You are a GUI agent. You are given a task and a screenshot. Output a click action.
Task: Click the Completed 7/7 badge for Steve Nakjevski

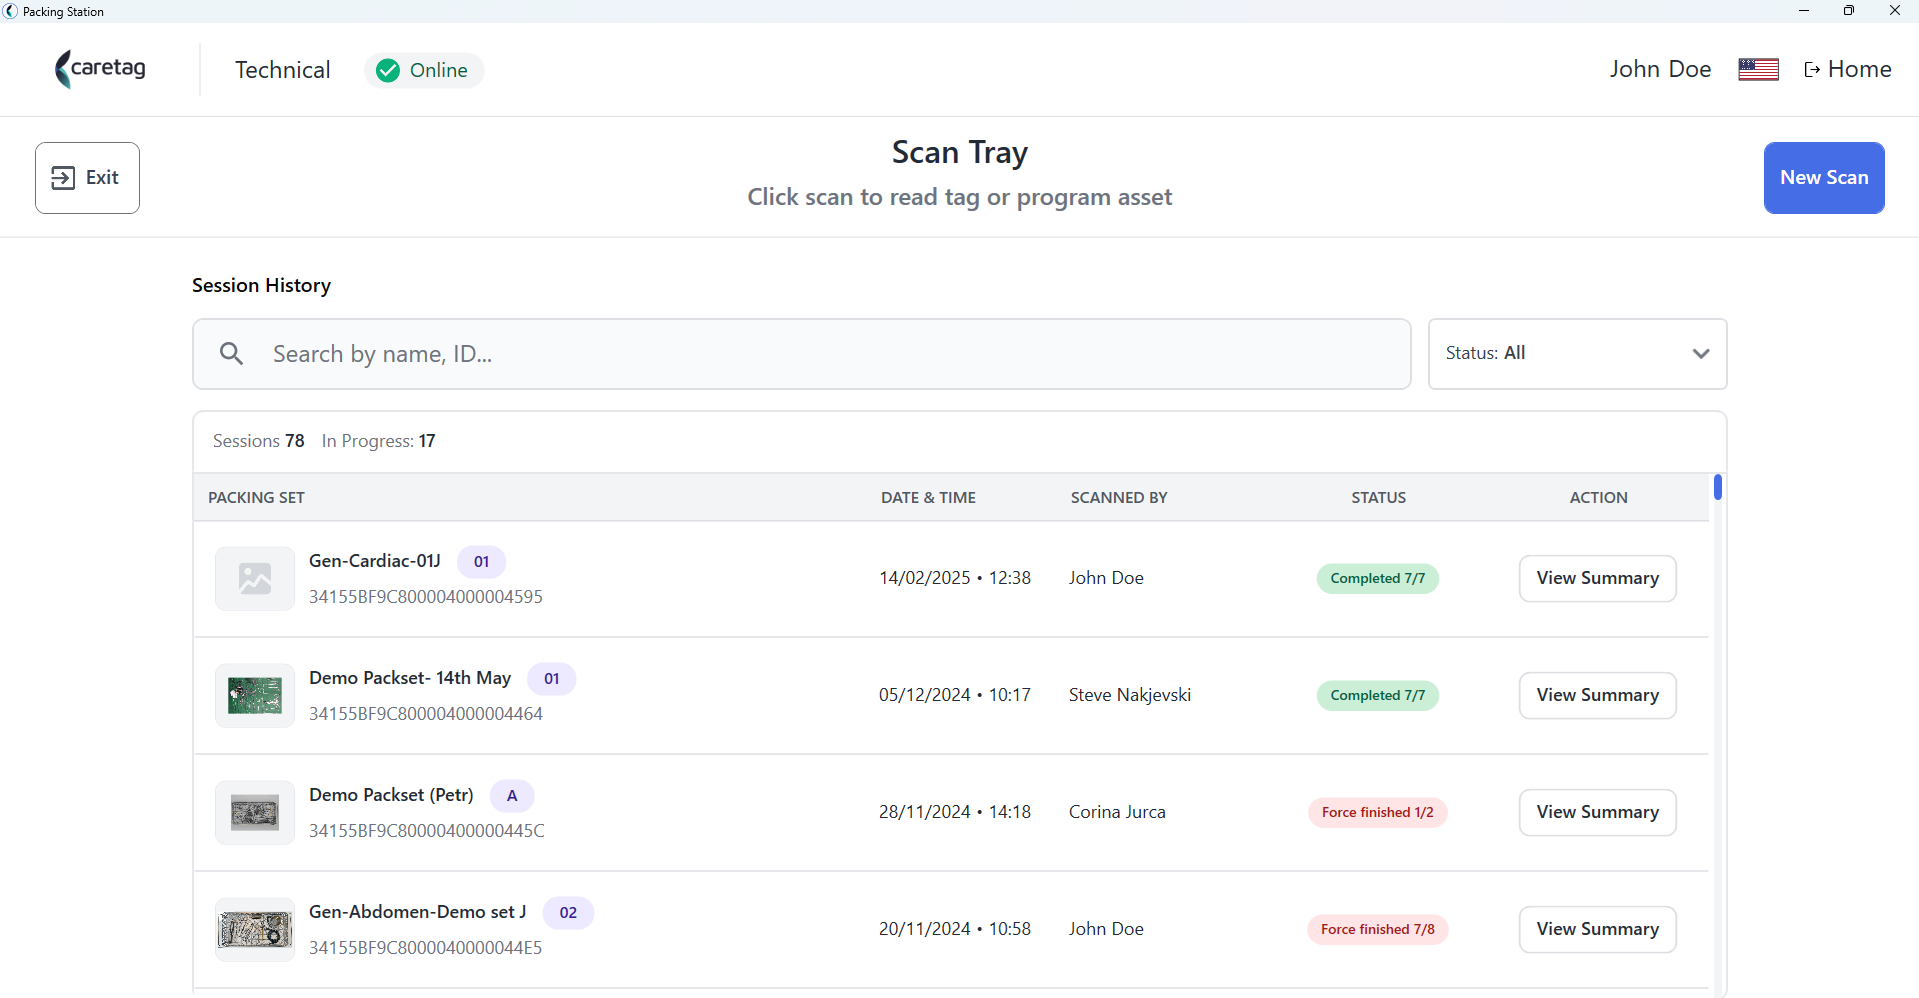pyautogui.click(x=1377, y=695)
